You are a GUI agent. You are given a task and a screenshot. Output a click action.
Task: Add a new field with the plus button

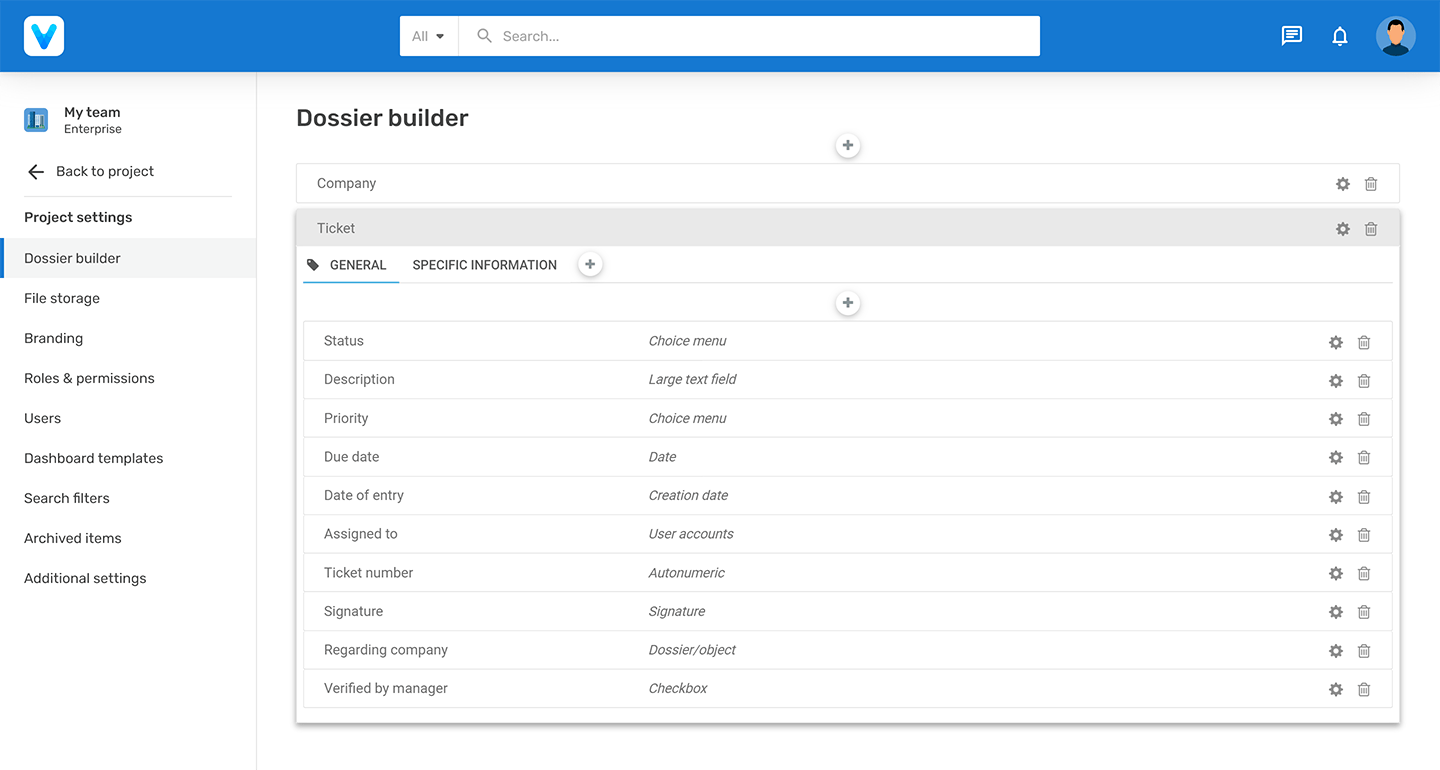[x=847, y=302]
